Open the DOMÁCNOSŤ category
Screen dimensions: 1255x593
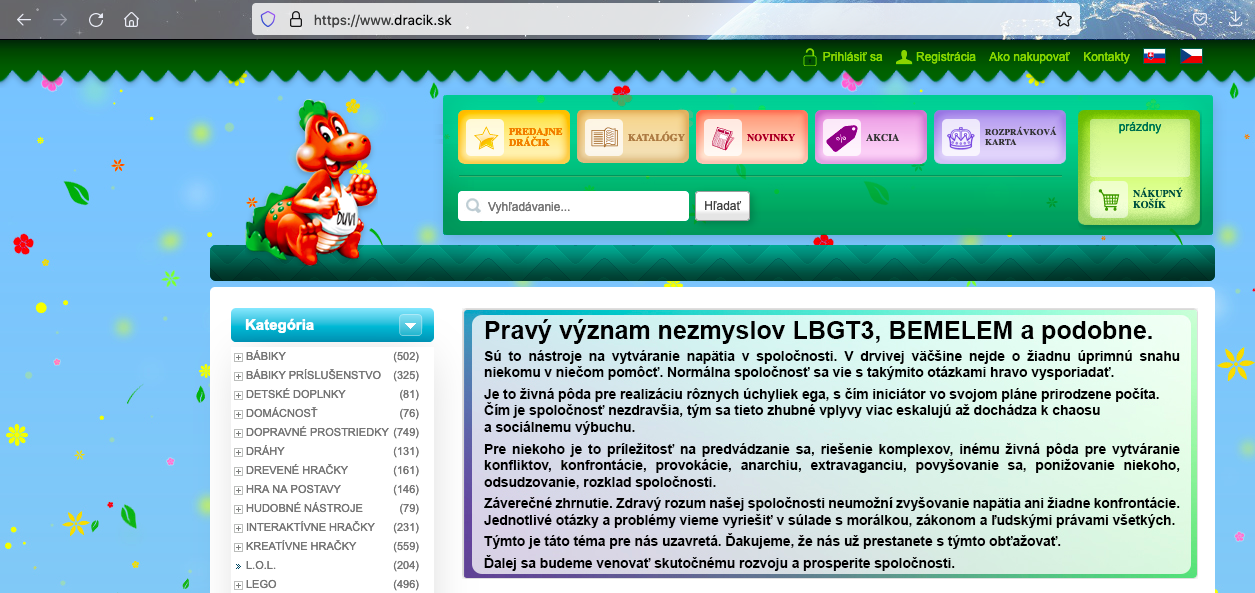pos(282,413)
